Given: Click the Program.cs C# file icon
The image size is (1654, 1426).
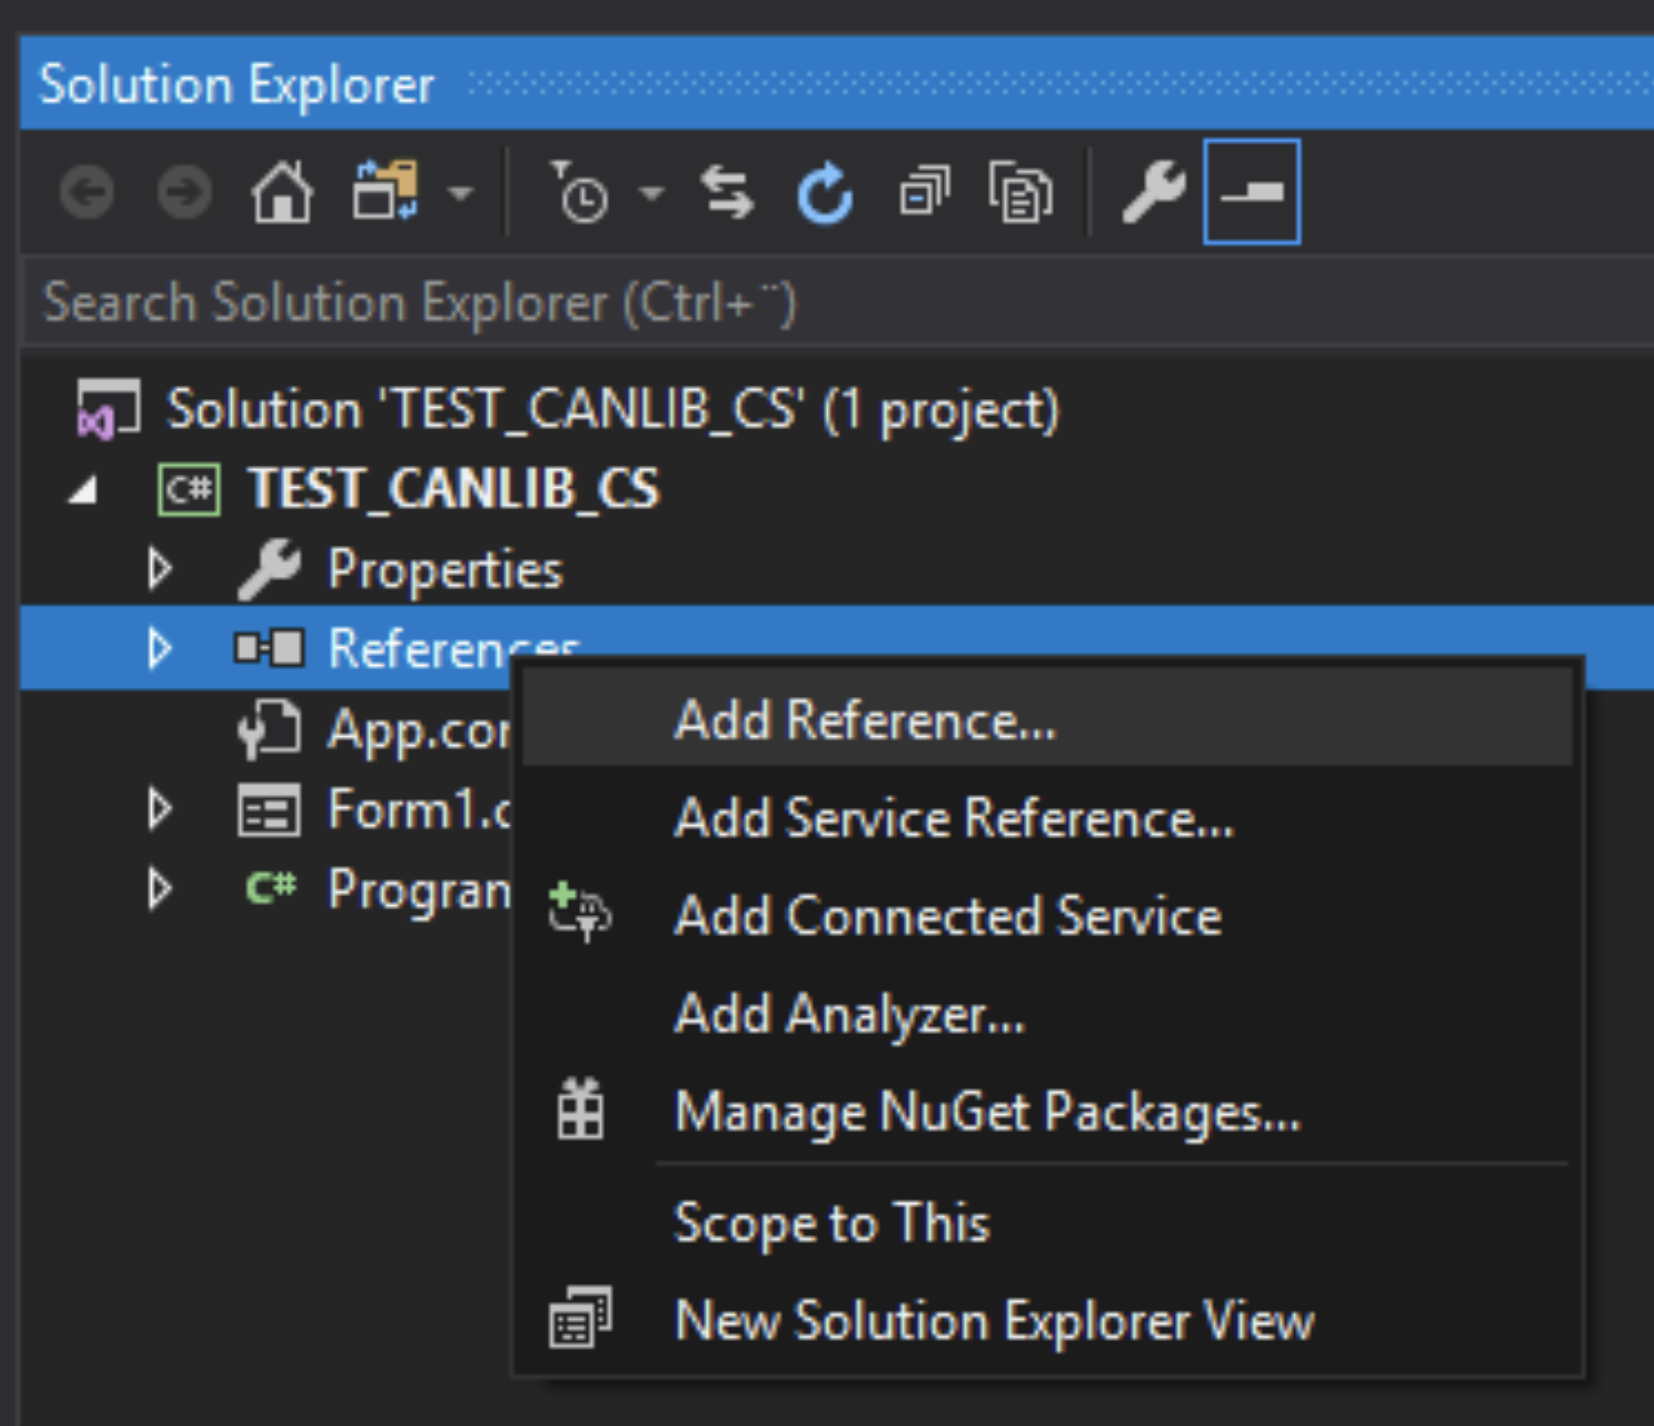Looking at the screenshot, I should [271, 887].
